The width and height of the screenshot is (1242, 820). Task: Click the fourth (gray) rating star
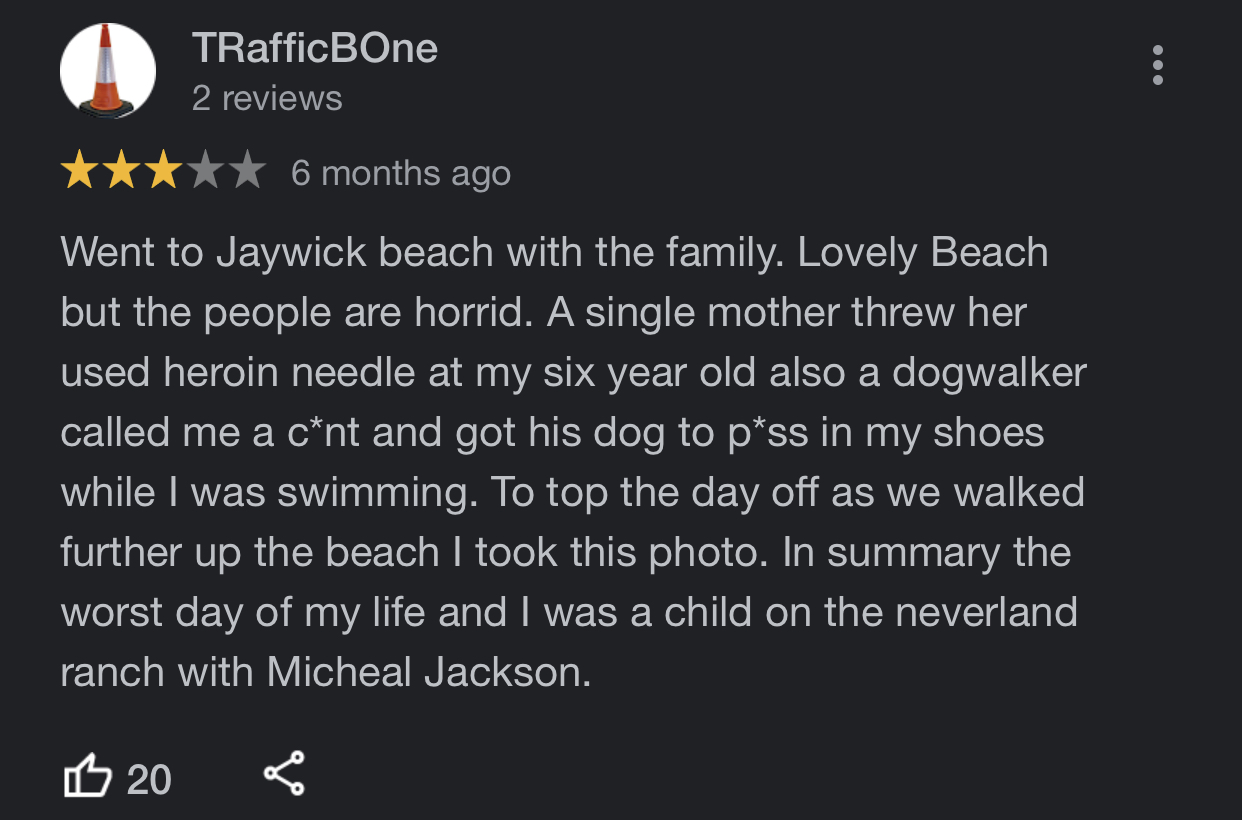click(204, 173)
